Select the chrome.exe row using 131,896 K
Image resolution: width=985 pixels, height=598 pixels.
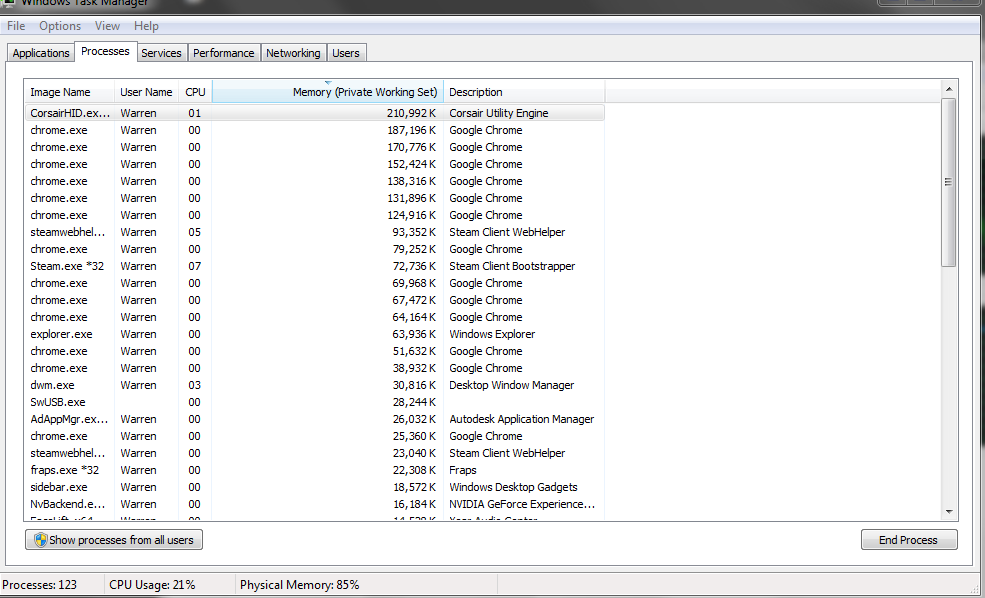[x=315, y=198]
